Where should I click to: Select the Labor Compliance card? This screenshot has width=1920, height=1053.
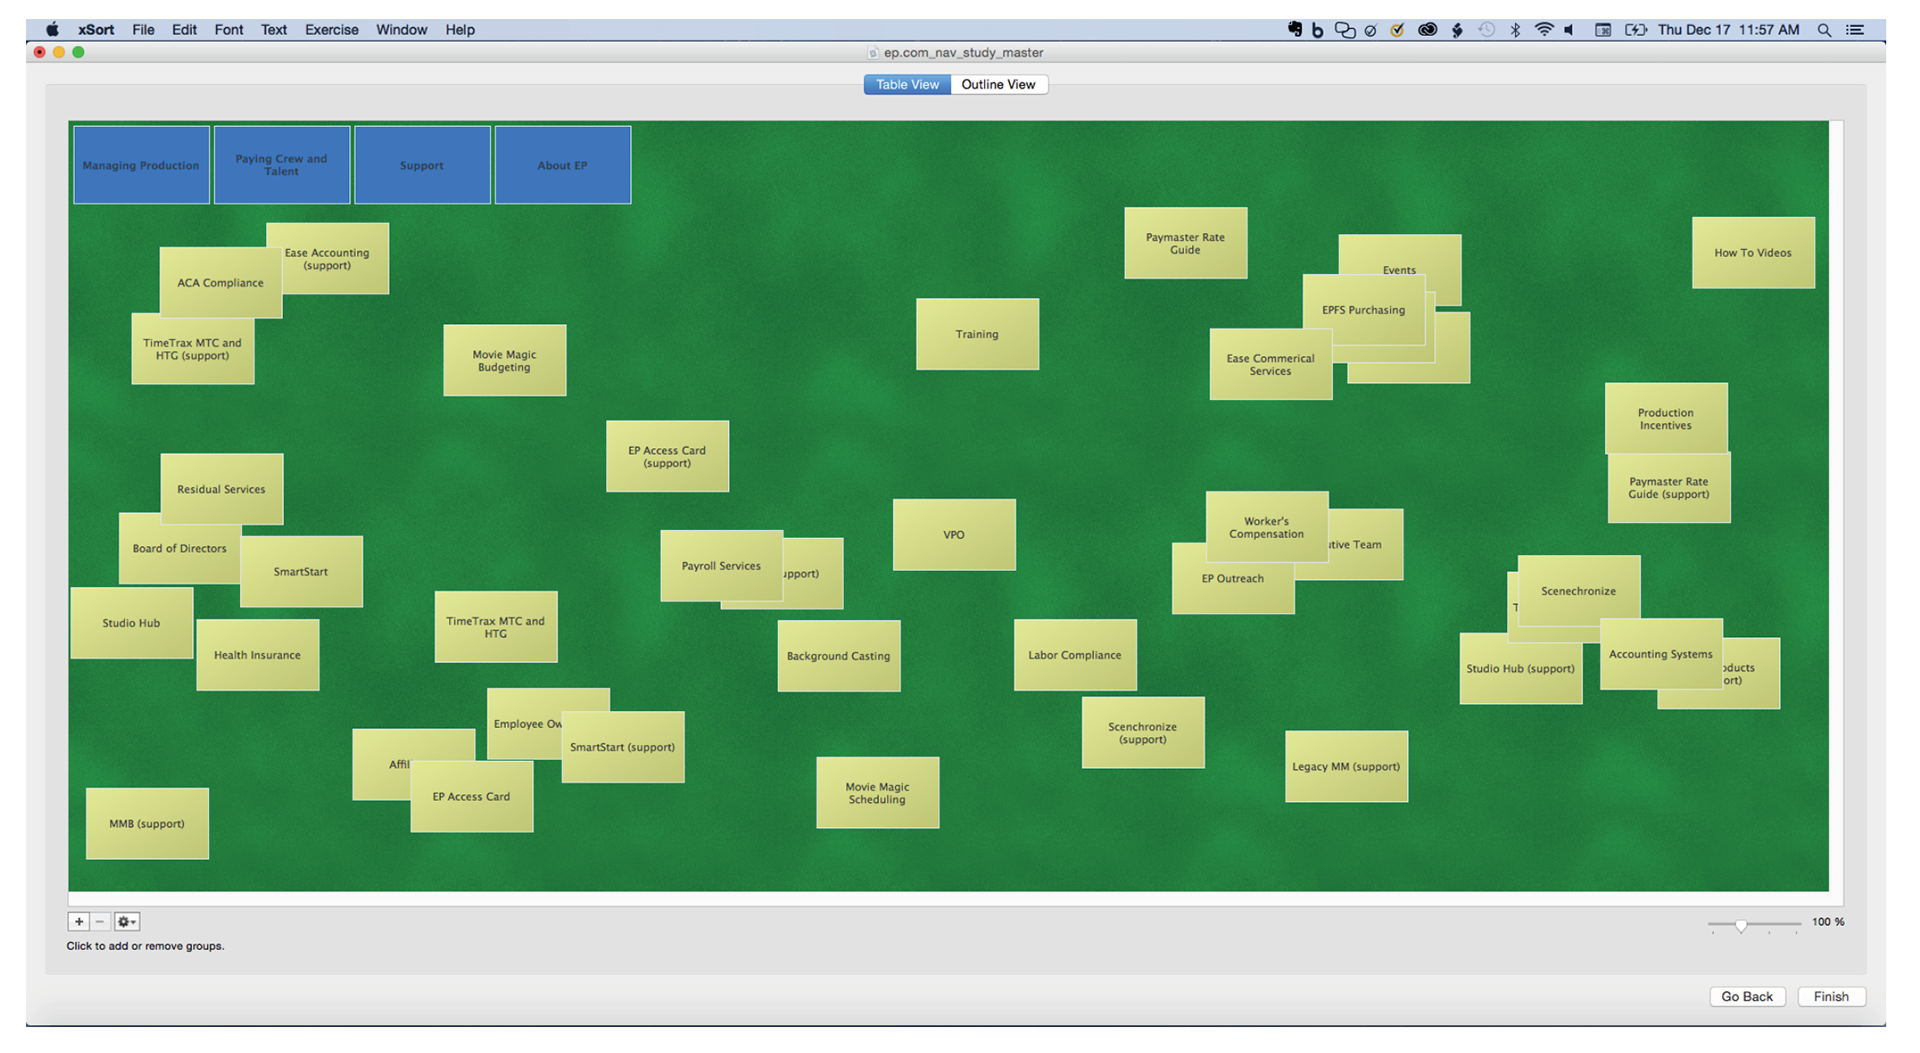[1075, 655]
